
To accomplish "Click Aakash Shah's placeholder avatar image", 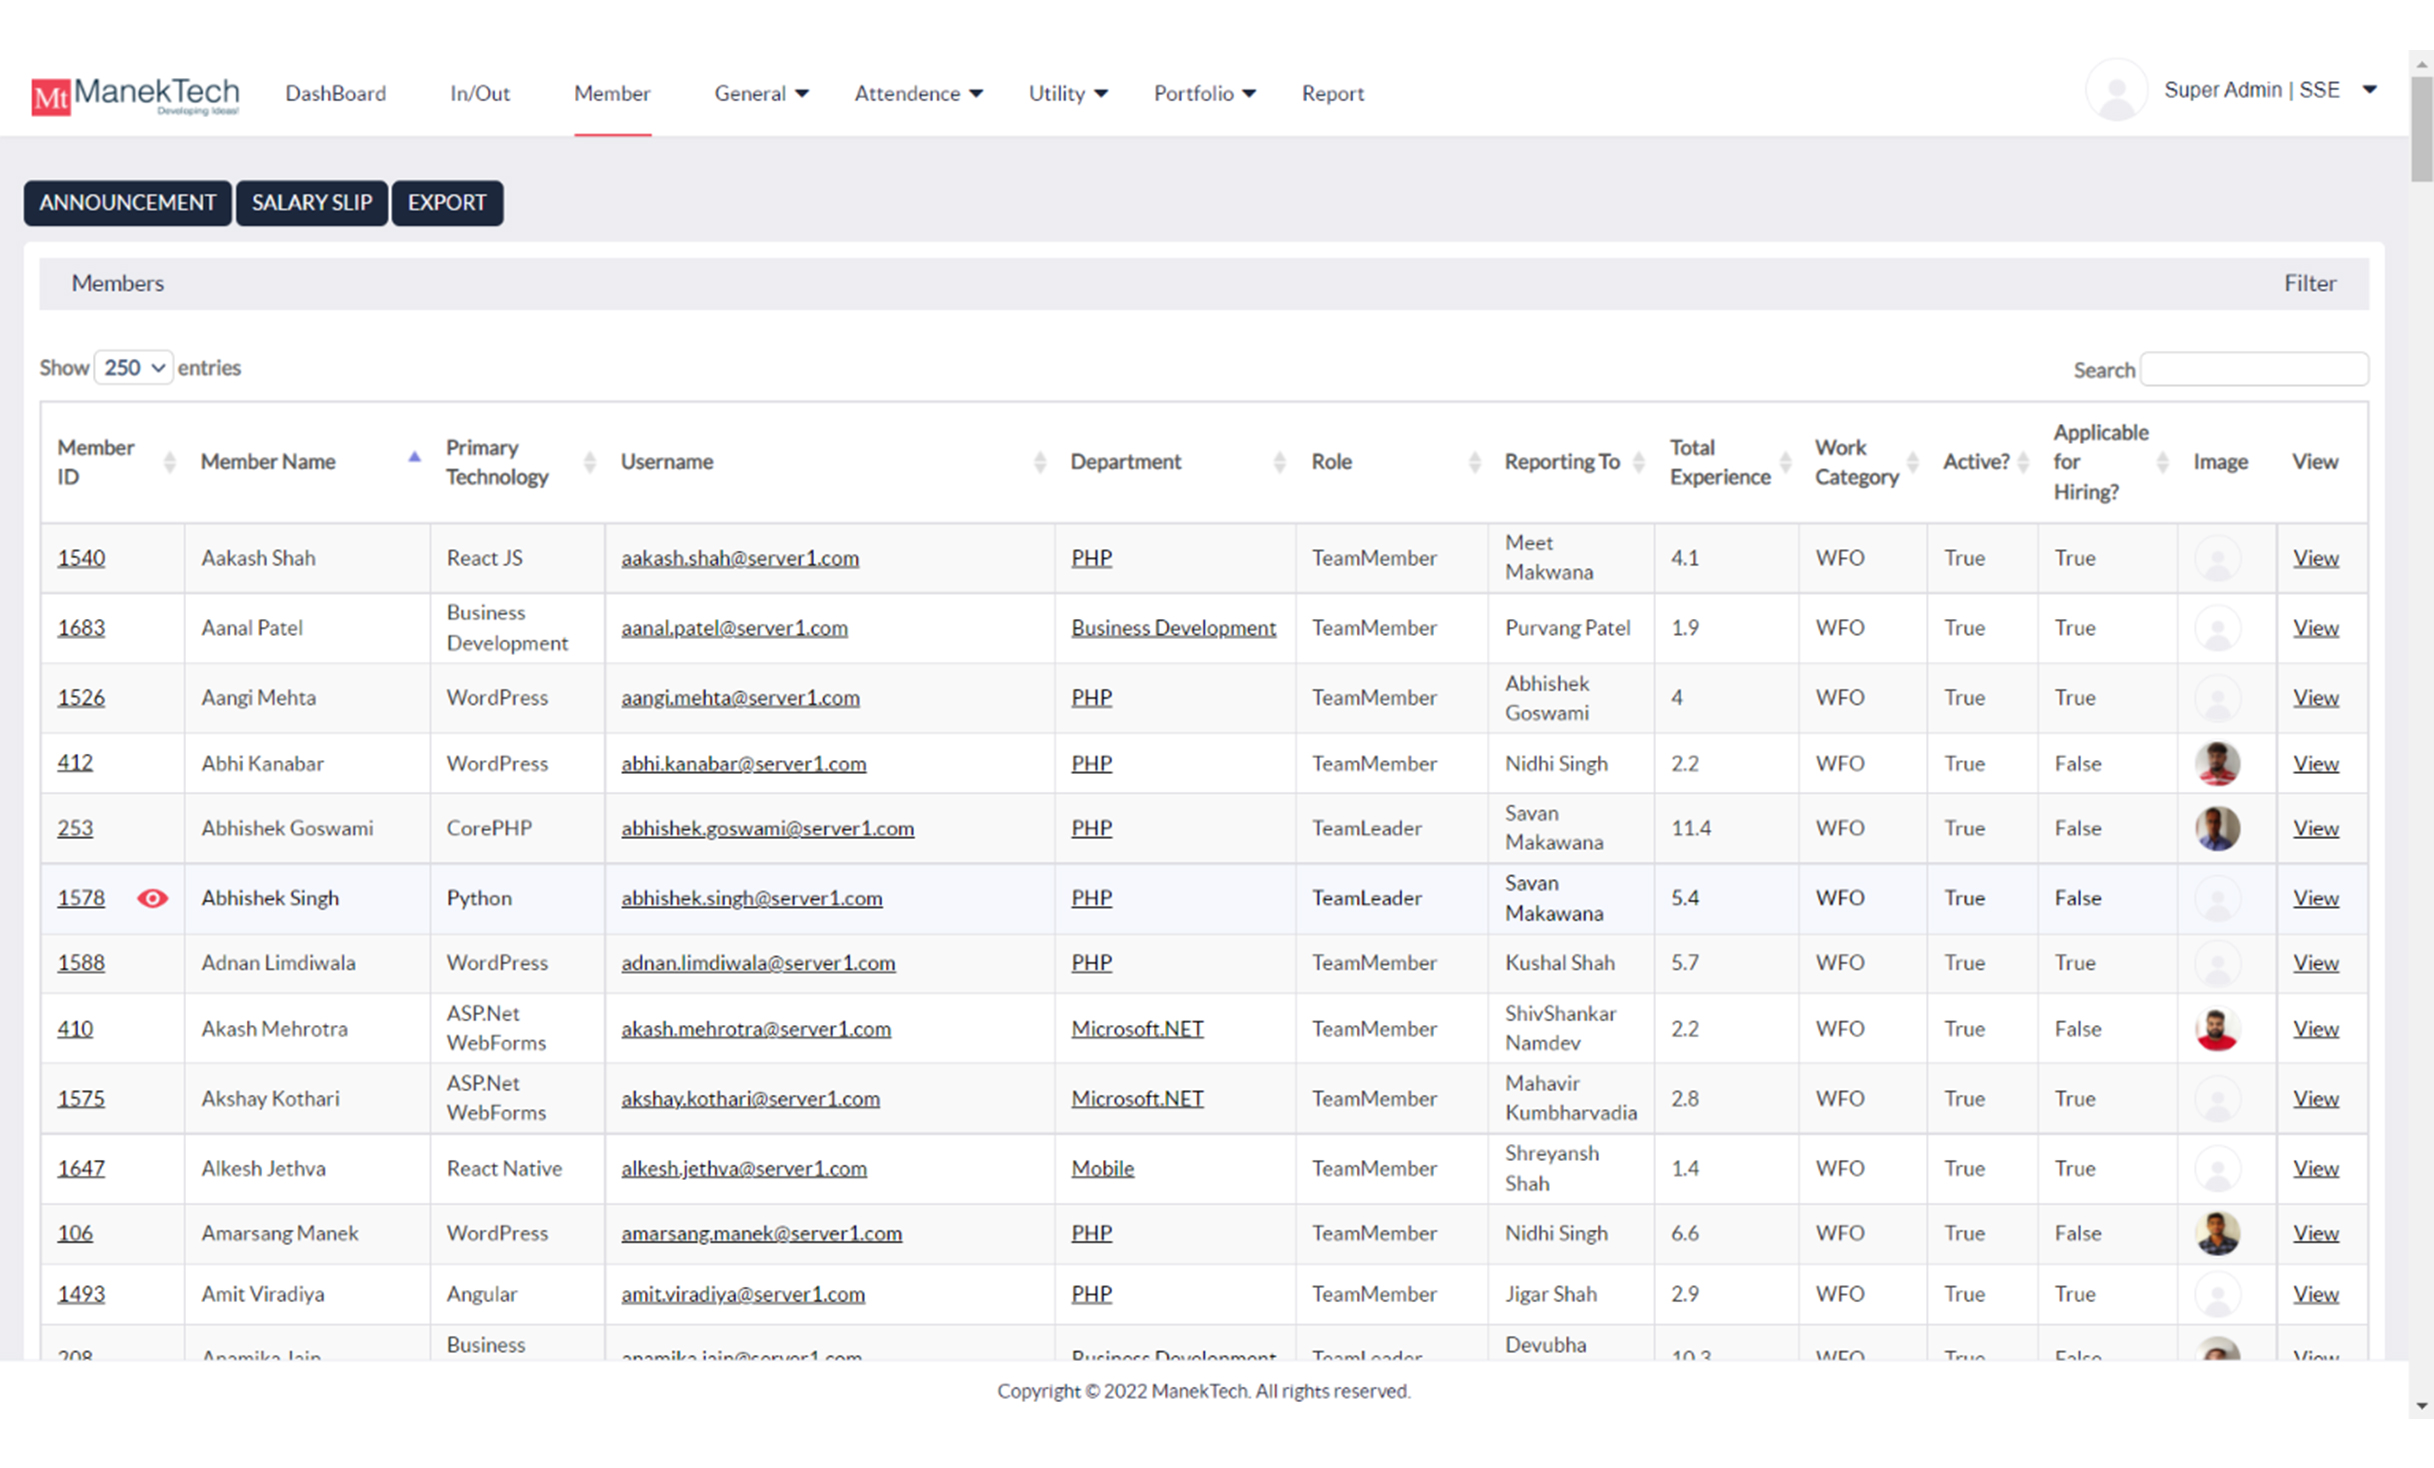I will 2217,559.
